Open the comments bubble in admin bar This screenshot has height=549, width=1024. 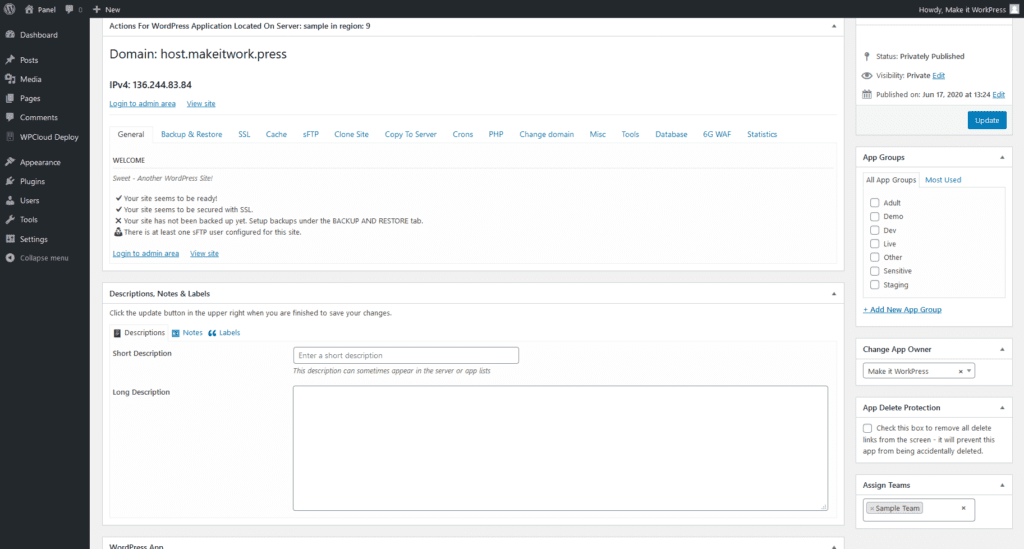point(69,9)
